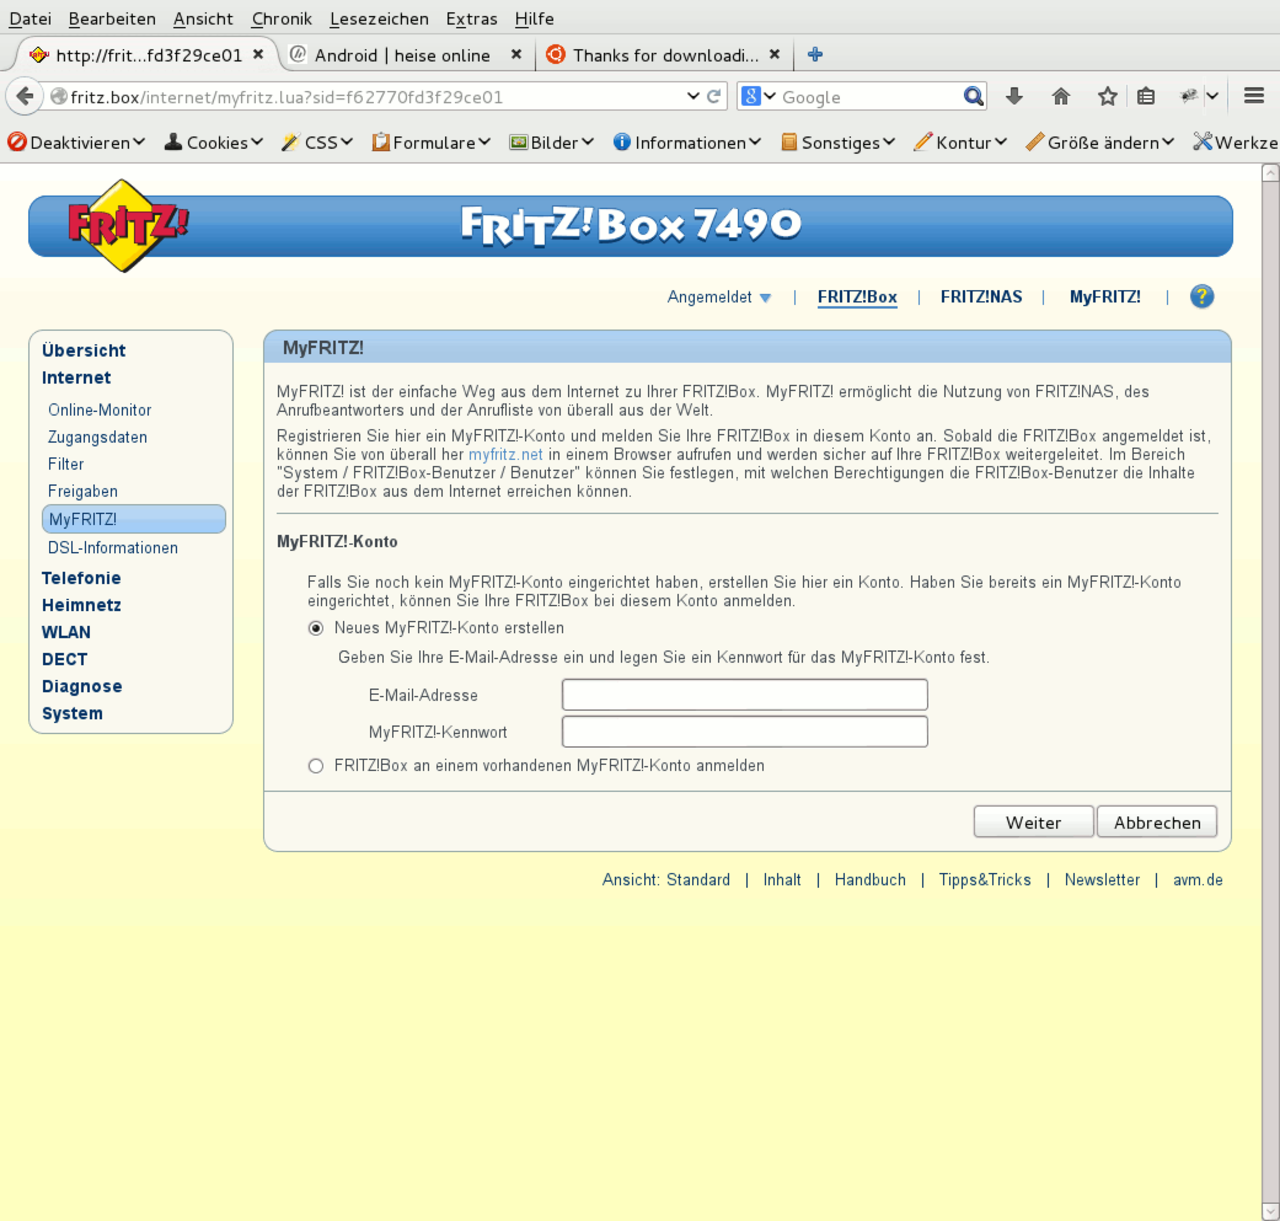The width and height of the screenshot is (1280, 1221).
Task: Open the Sonstiges toolbar dropdown
Action: [x=838, y=142]
